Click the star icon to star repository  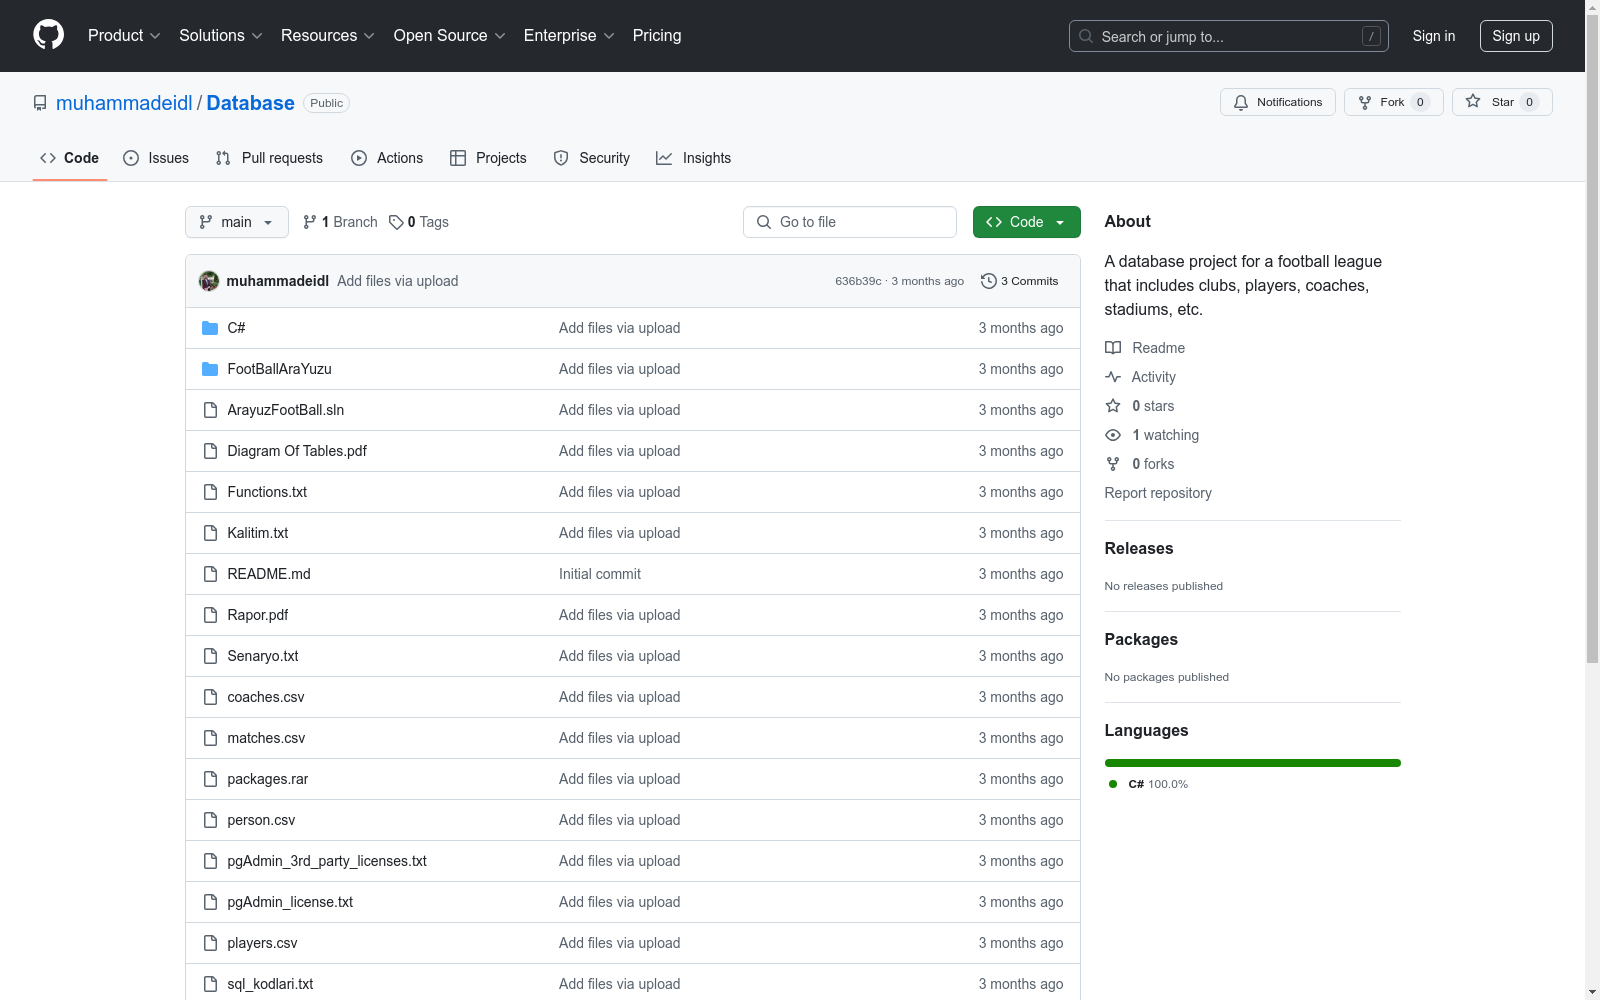click(1473, 101)
